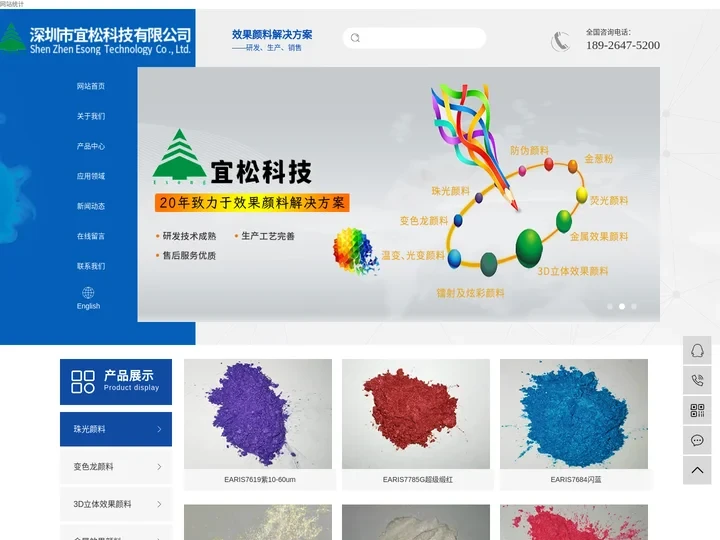Screen dimensions: 720x540
Task: Click the telephone handset icon in header
Action: pos(560,41)
